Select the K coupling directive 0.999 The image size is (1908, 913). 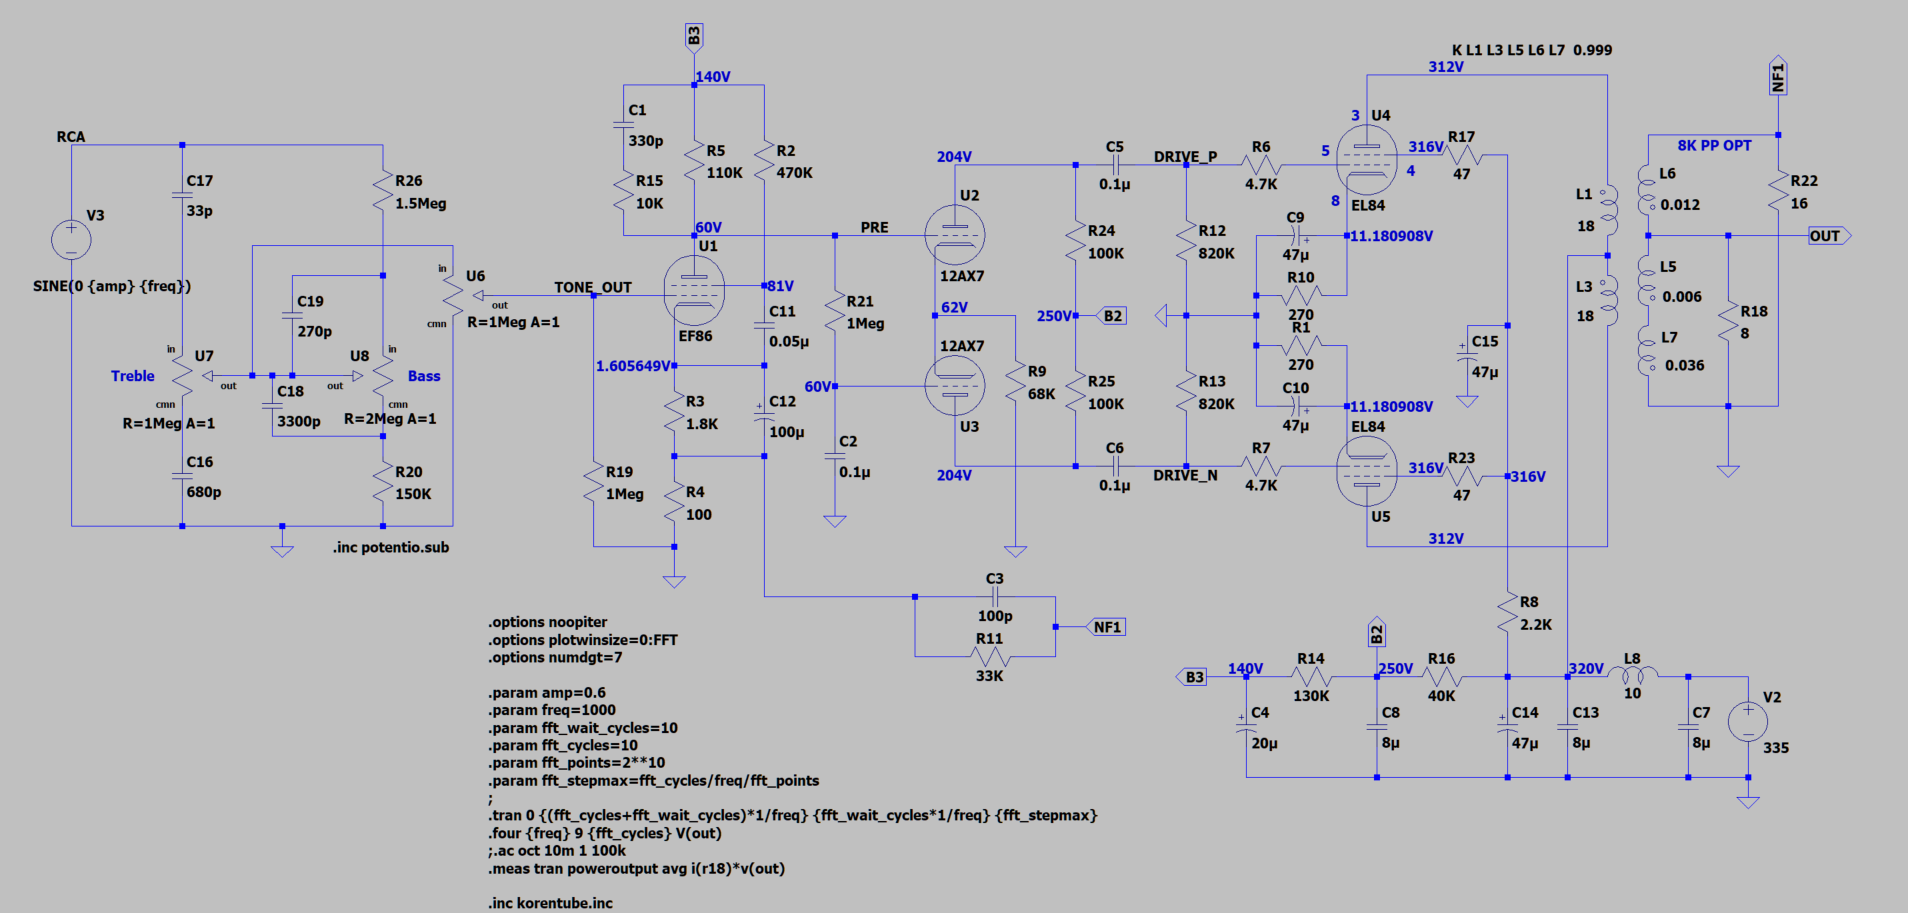point(1531,50)
